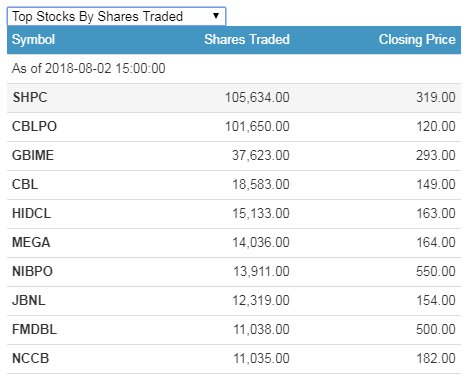Select the SHPC stock symbol
The image size is (469, 376).
pyautogui.click(x=30, y=97)
